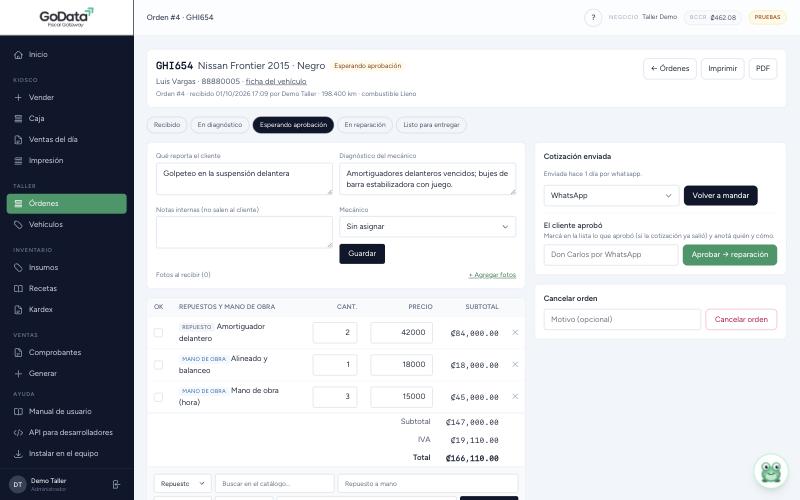Screen dimensions: 800x500
Task: Click the Imprimir button
Action: 722,69
